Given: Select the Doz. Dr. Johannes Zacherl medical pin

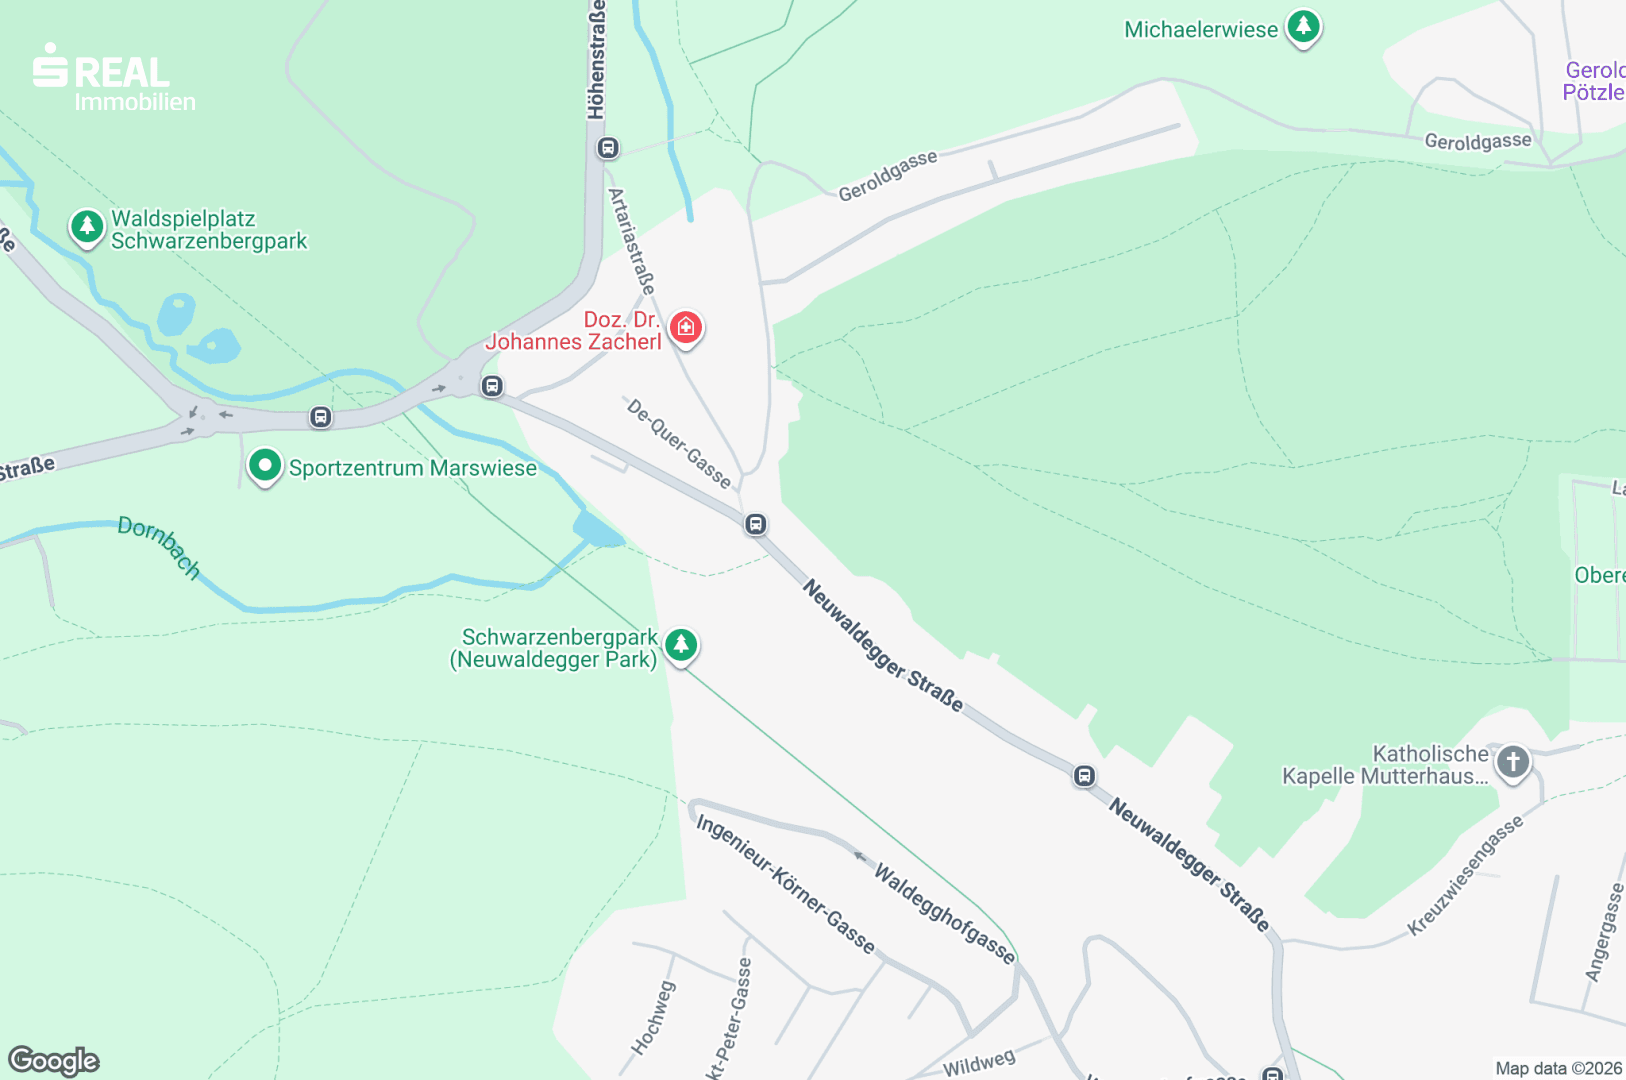Looking at the screenshot, I should coord(685,328).
